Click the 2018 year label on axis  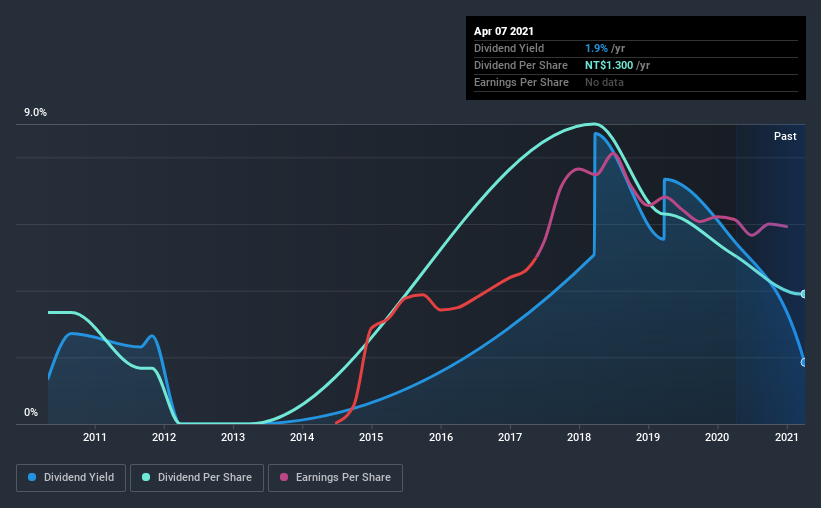[579, 437]
